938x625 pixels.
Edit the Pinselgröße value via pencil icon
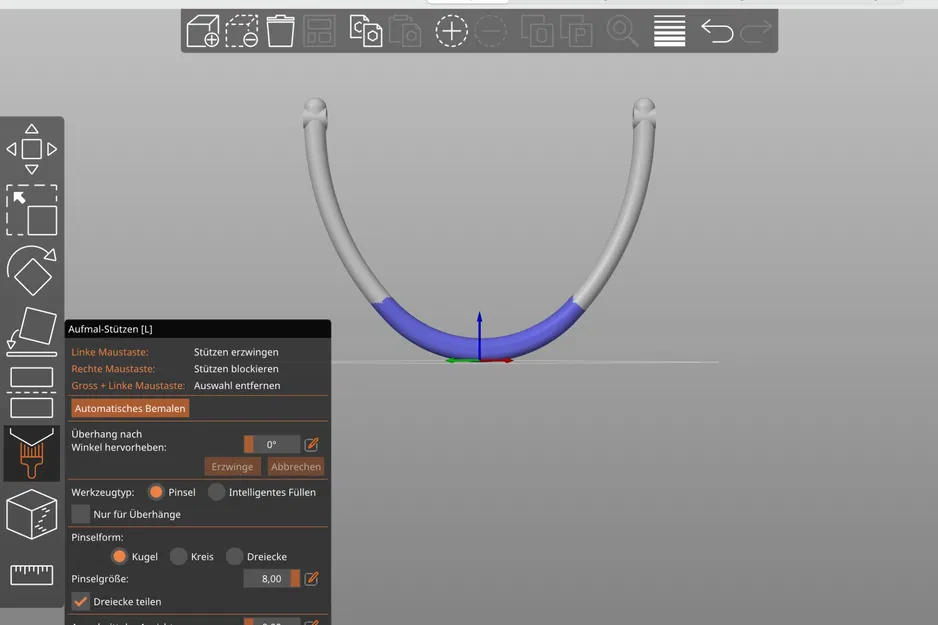point(311,578)
